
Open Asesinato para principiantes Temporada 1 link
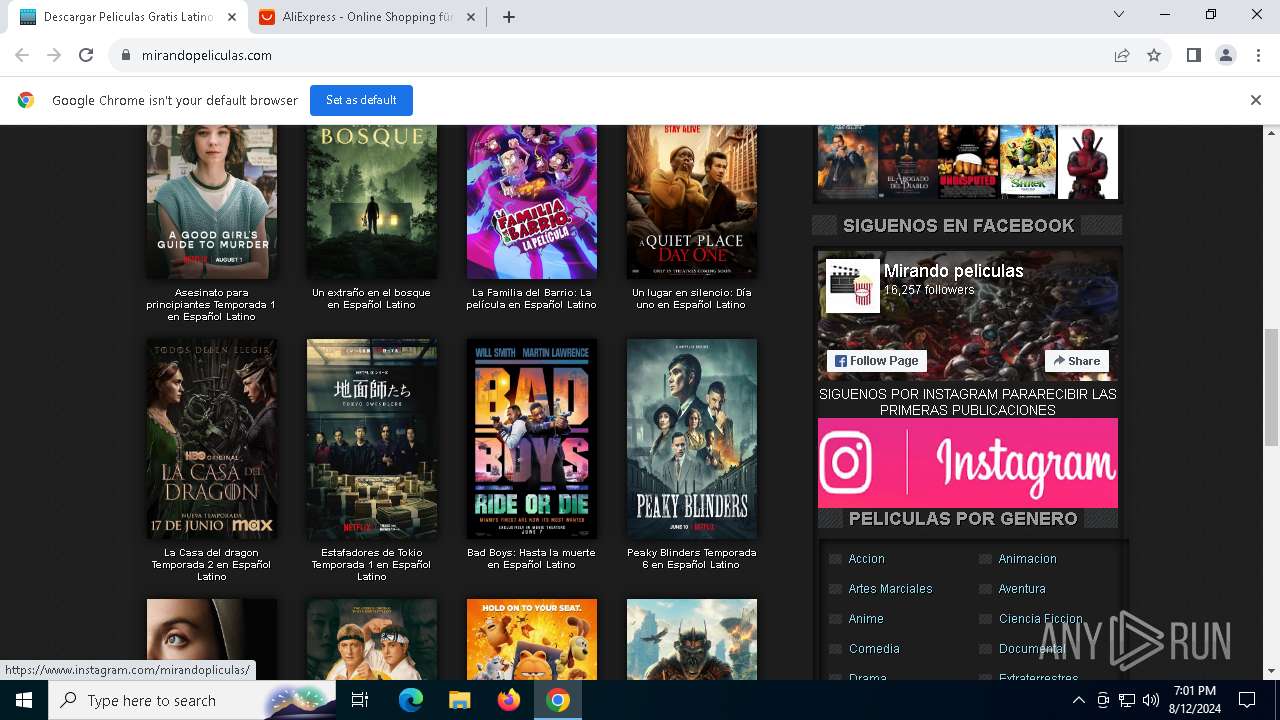[211, 305]
